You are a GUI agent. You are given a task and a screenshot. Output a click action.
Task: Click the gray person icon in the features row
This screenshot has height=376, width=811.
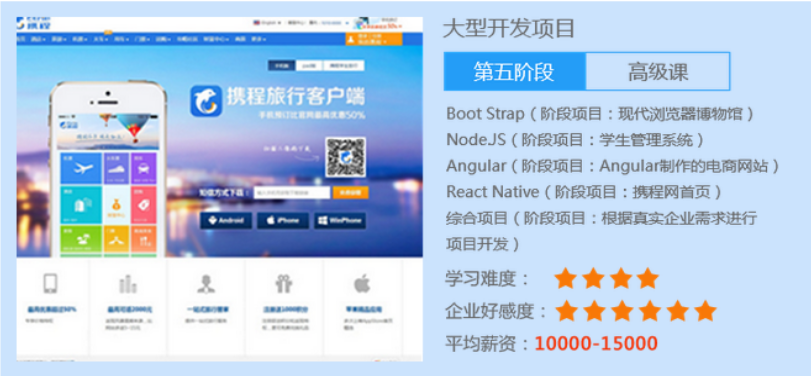(x=206, y=284)
